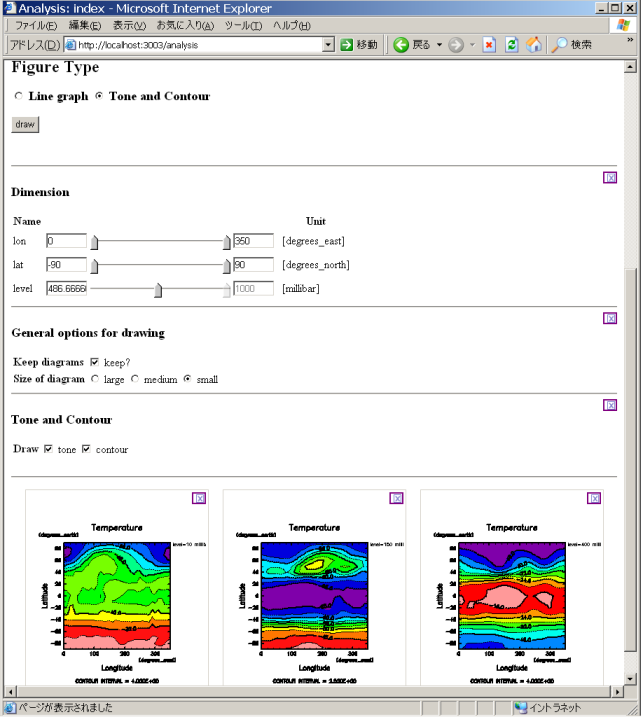641x717 pixels.
Task: Open the お気に入り(A) menu
Action: (x=185, y=26)
